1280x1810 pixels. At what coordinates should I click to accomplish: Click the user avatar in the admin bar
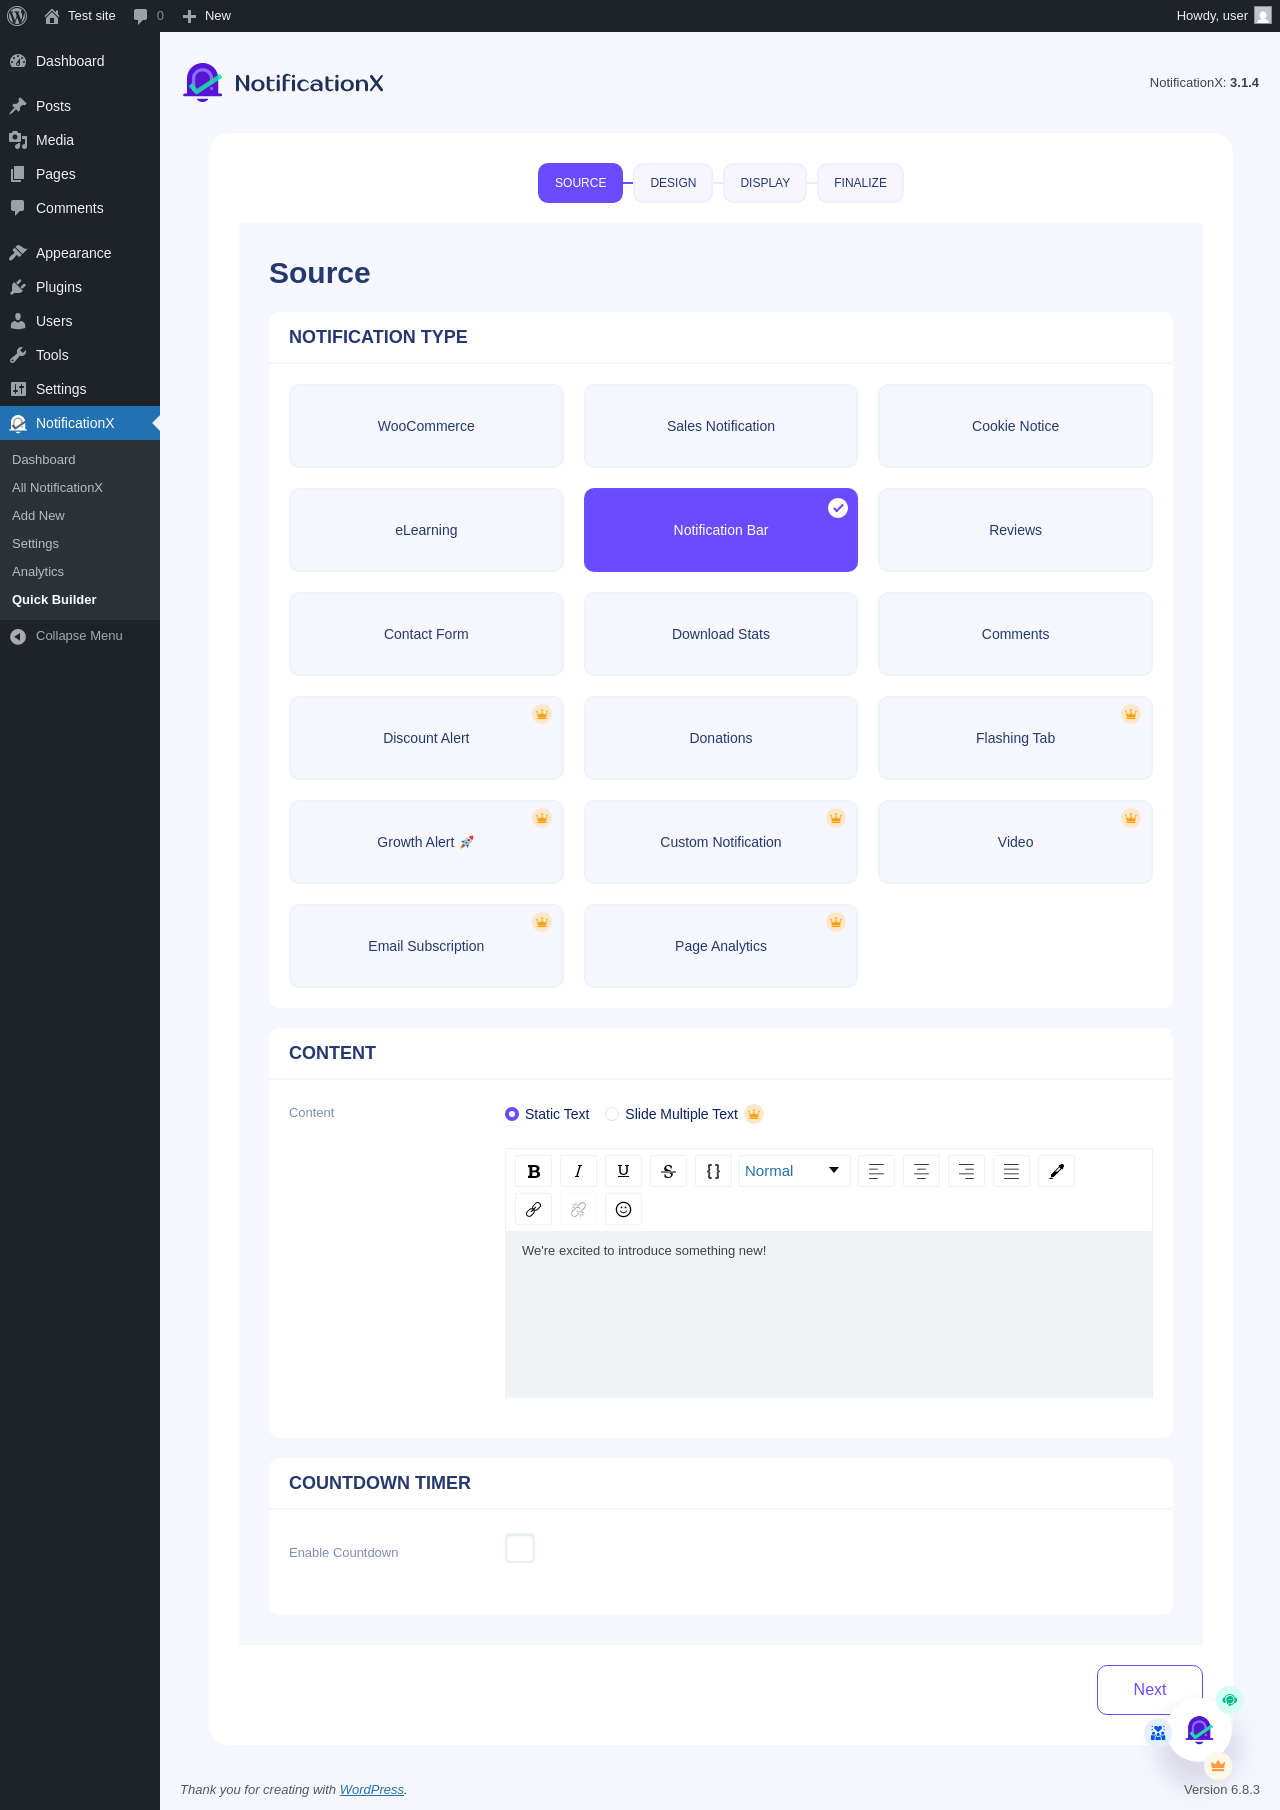click(x=1263, y=16)
